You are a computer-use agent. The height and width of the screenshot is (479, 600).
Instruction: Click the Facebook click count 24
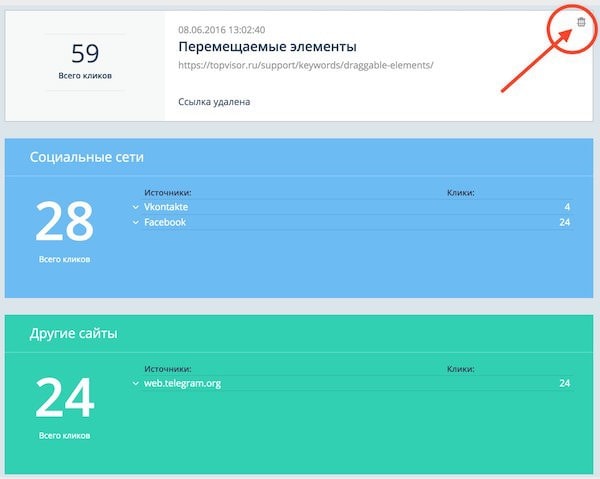pos(564,222)
